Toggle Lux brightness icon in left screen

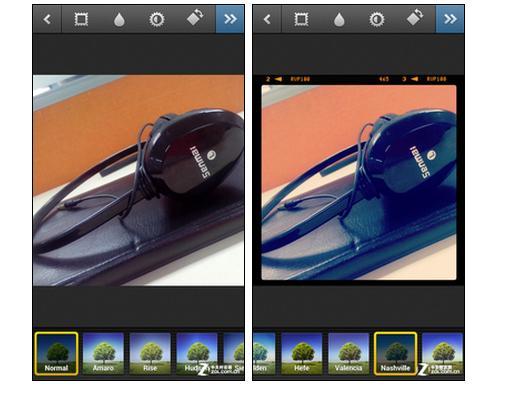click(157, 19)
